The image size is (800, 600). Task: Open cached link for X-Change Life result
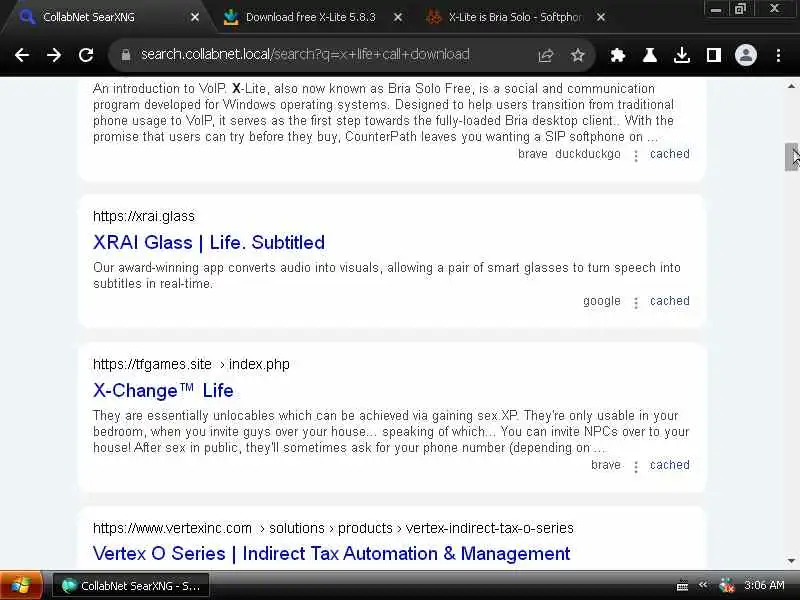click(669, 465)
